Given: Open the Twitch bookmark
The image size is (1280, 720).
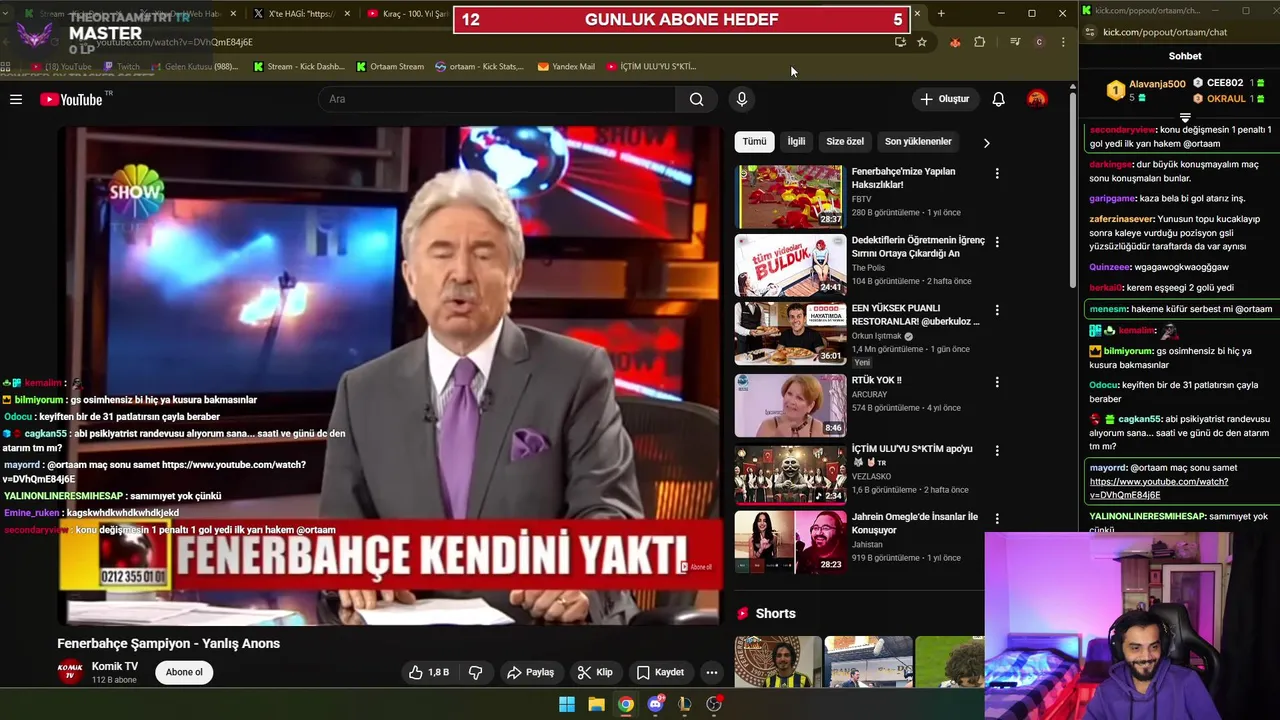Looking at the screenshot, I should click(123, 67).
